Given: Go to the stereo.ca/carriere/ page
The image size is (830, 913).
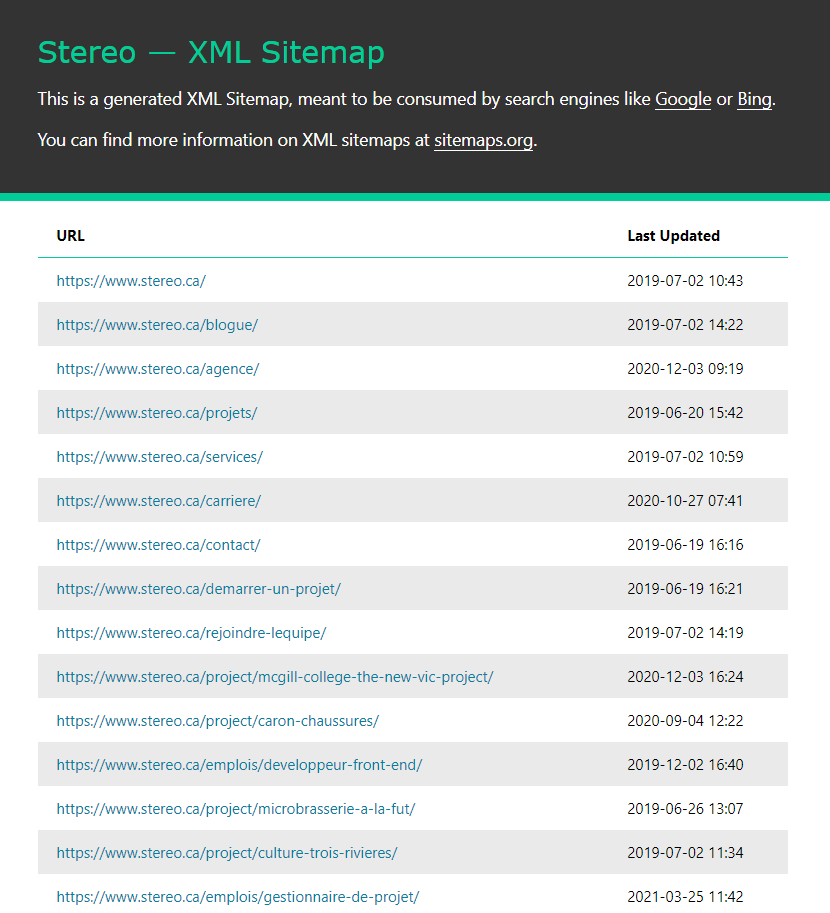Looking at the screenshot, I should click(159, 501).
